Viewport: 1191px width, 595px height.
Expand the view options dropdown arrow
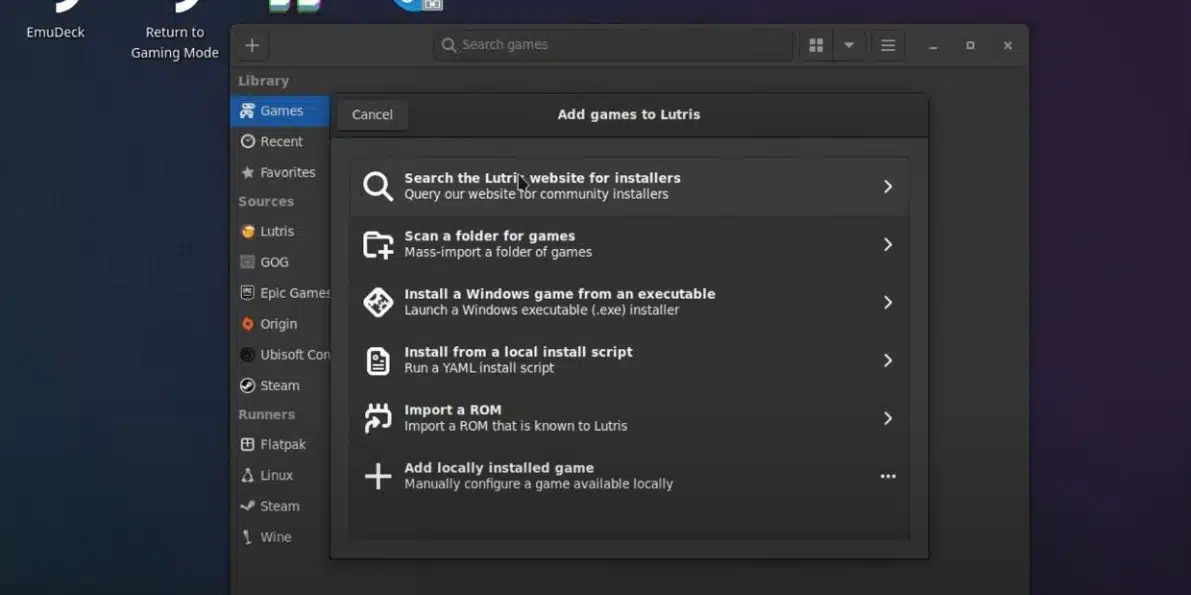tap(849, 46)
